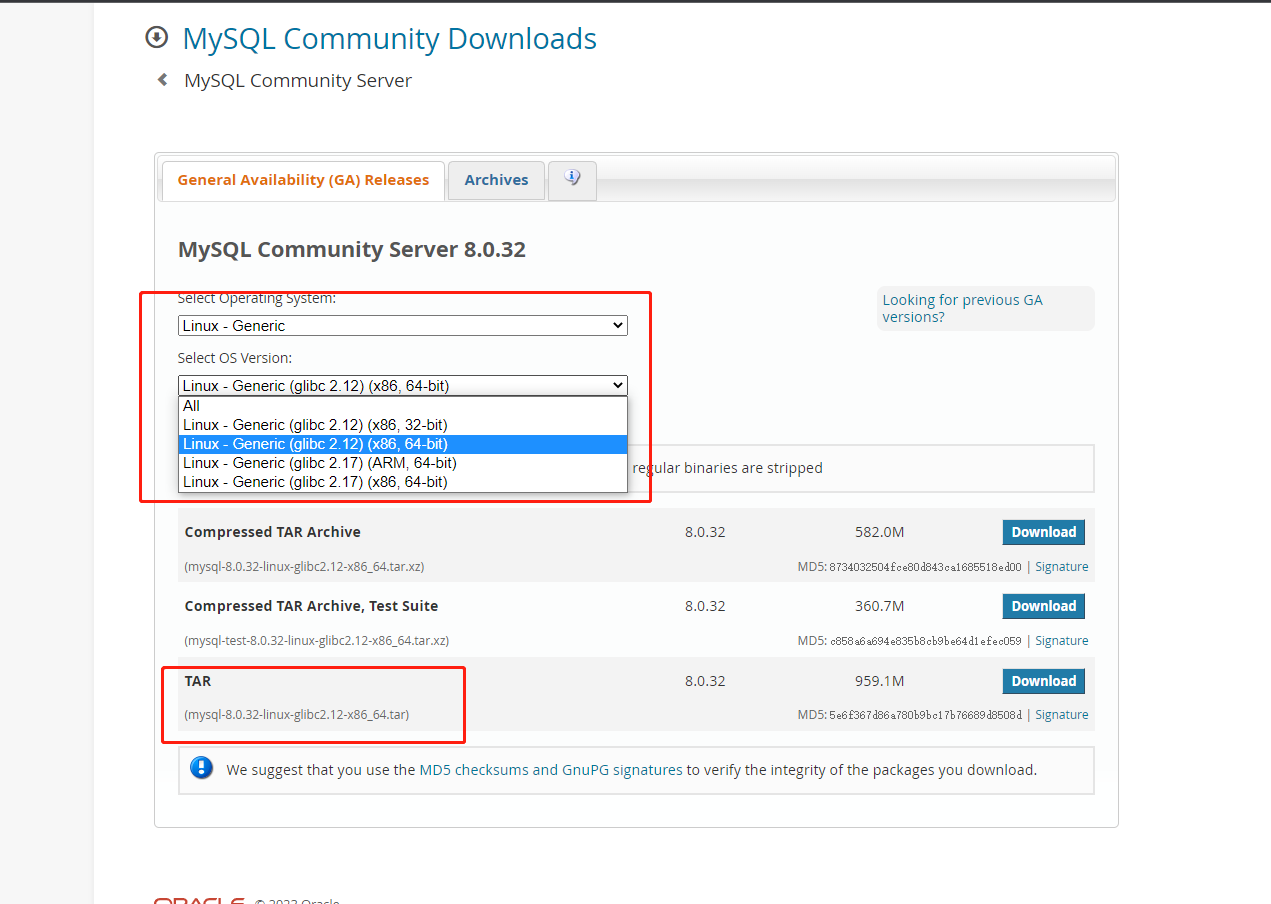
Task: Open Signature link for the TAR file
Action: [1061, 714]
